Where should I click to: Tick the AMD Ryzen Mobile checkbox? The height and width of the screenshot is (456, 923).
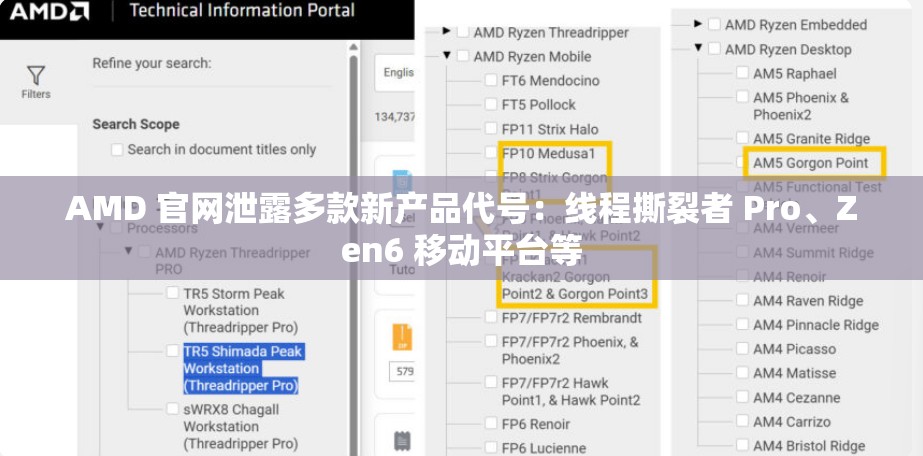point(463,56)
